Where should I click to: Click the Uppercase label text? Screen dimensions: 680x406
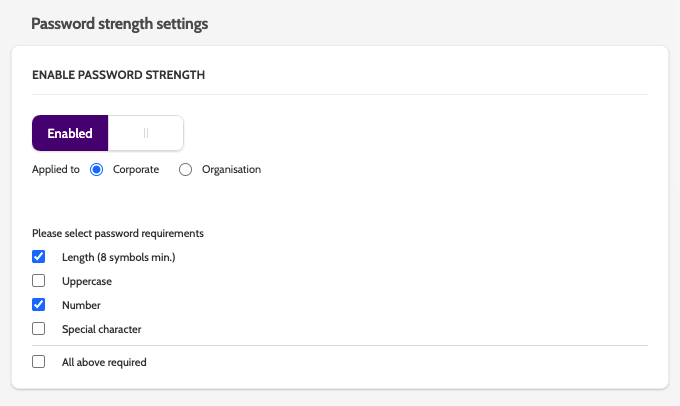(87, 281)
